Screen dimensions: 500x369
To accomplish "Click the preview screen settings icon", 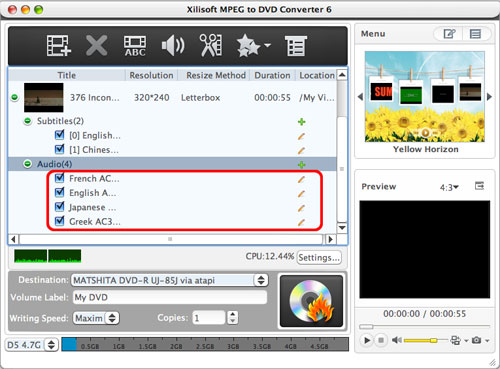I will coord(455,340).
